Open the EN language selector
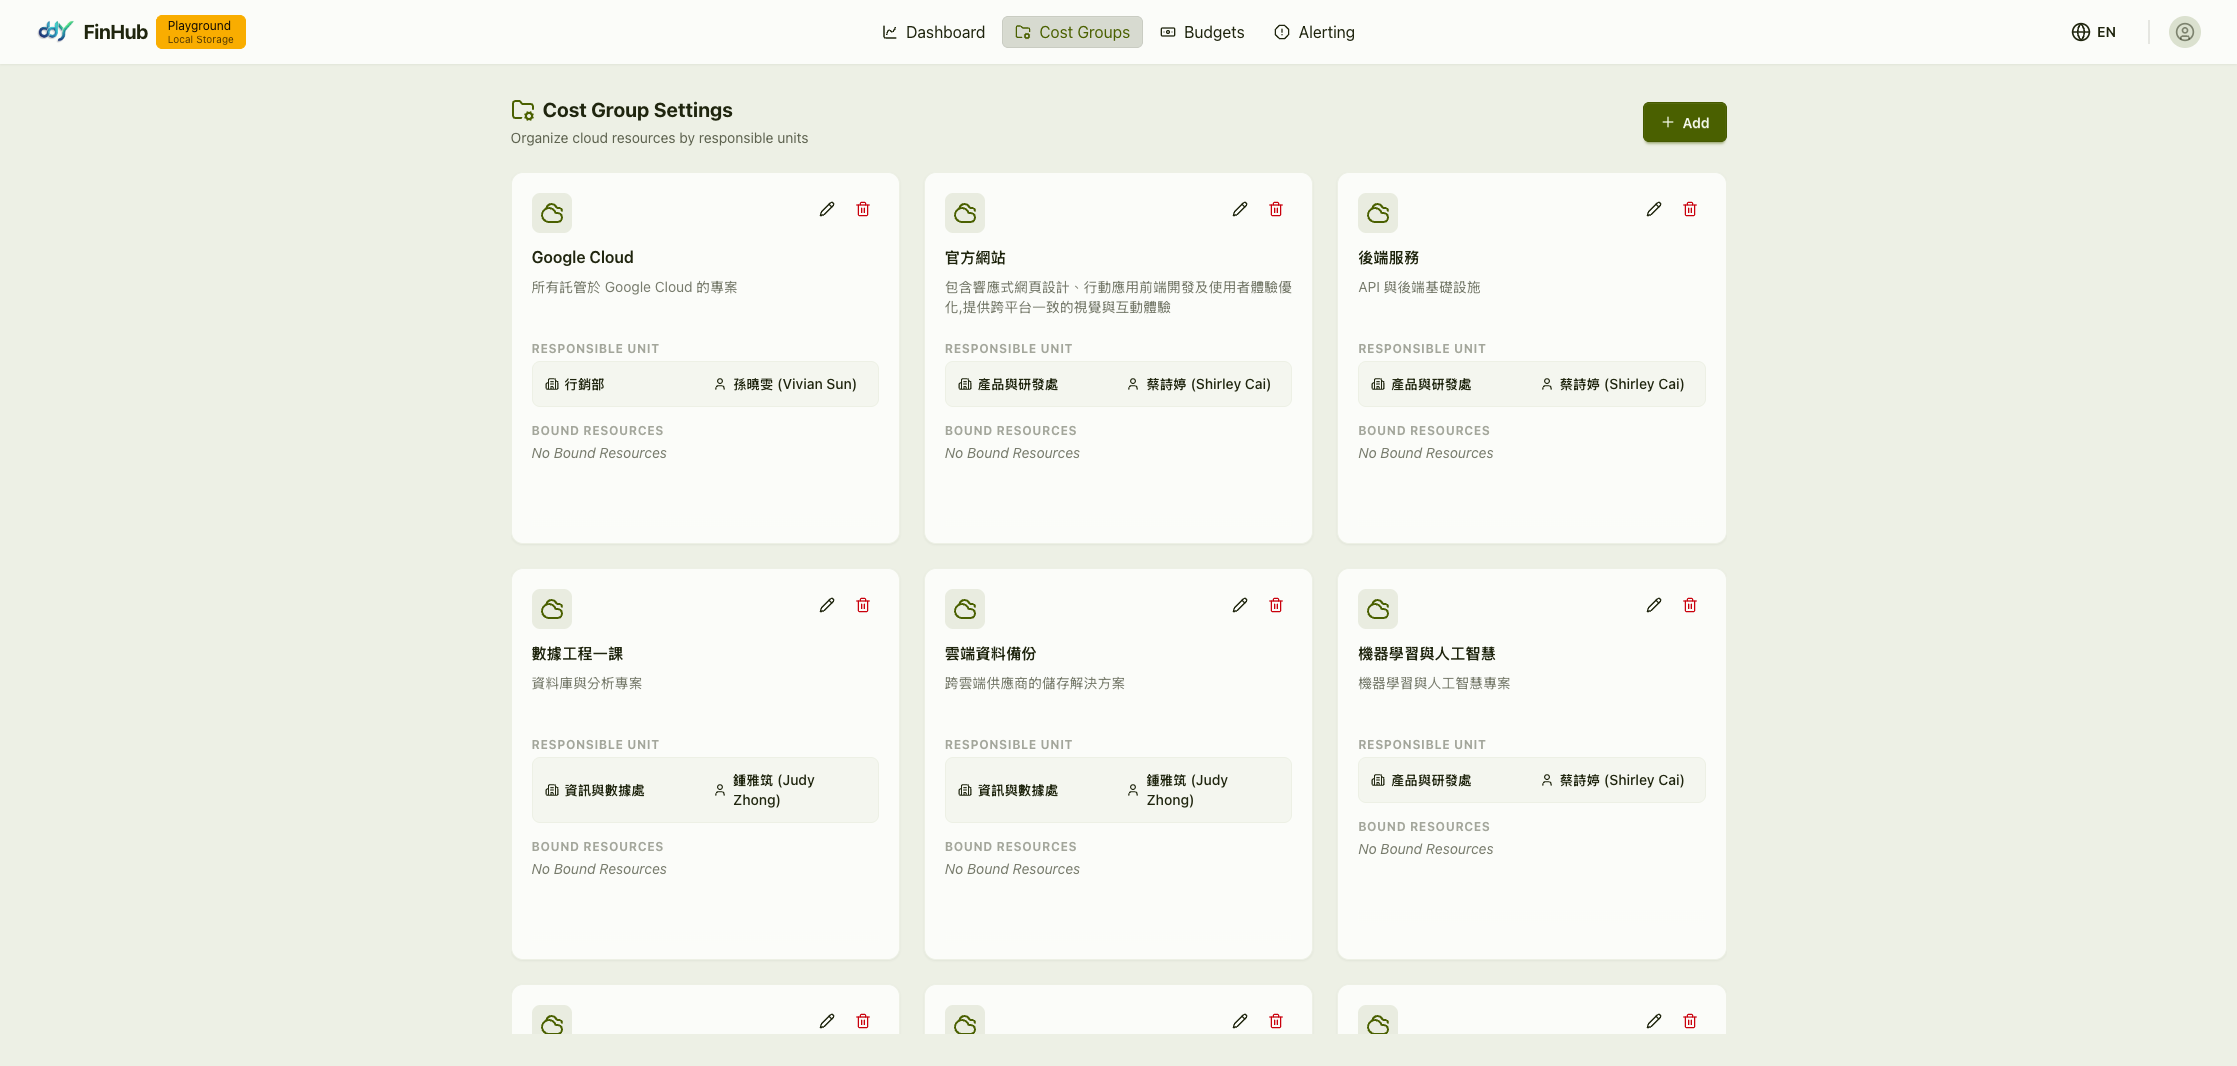 (2094, 32)
